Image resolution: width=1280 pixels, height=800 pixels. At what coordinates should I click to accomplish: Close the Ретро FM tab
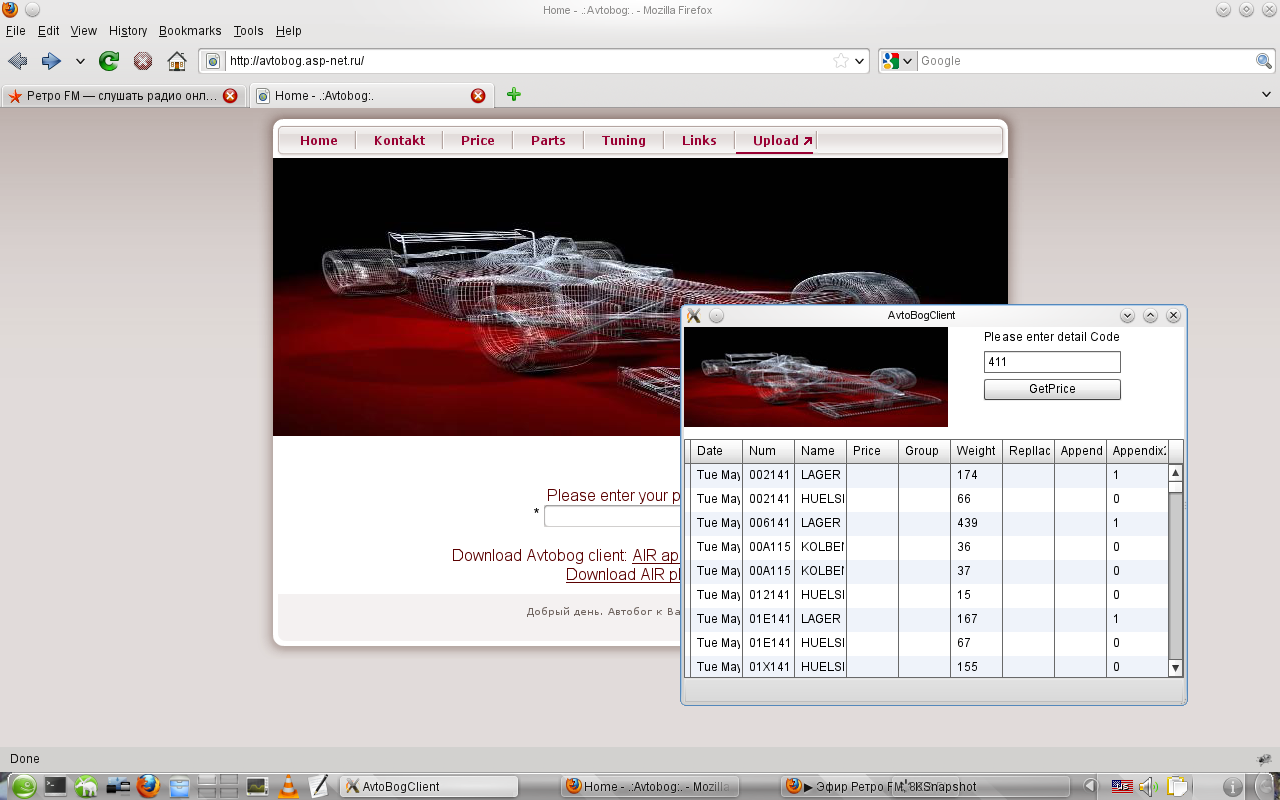[x=230, y=96]
